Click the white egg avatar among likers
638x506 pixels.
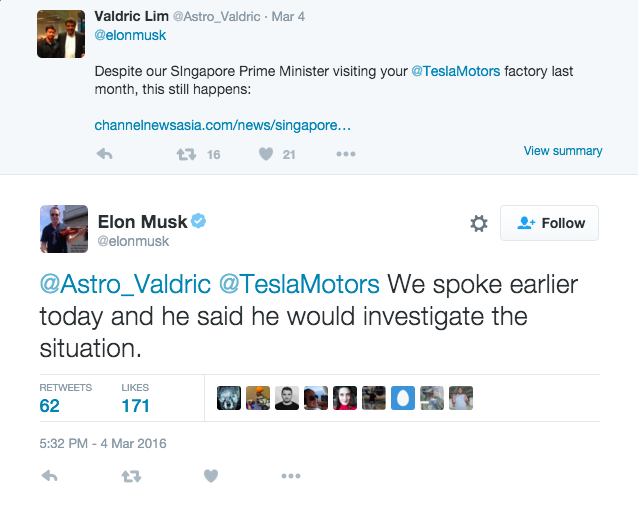tap(403, 398)
